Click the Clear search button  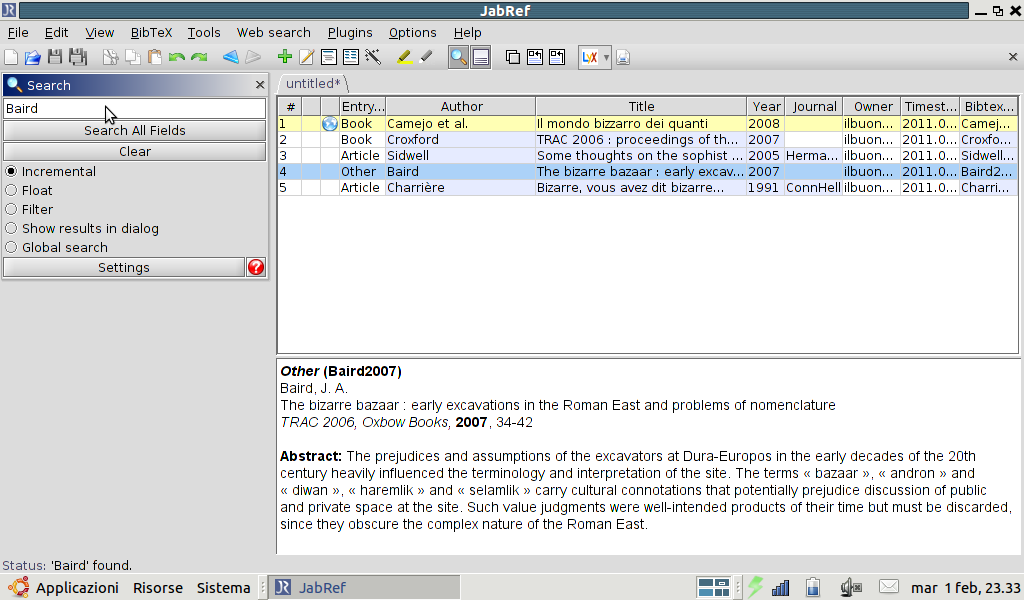click(x=135, y=151)
